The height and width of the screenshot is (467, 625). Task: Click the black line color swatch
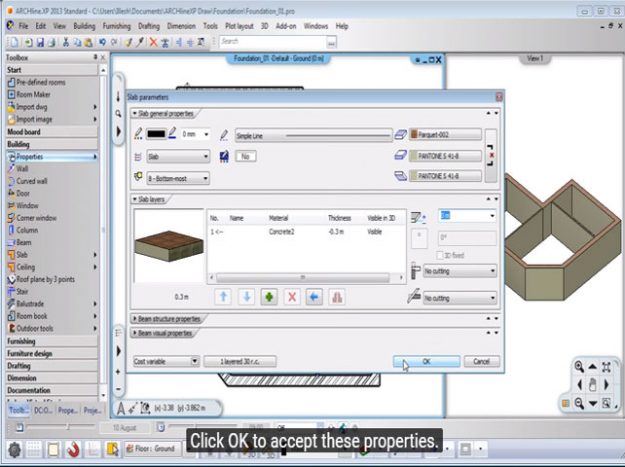coord(157,133)
